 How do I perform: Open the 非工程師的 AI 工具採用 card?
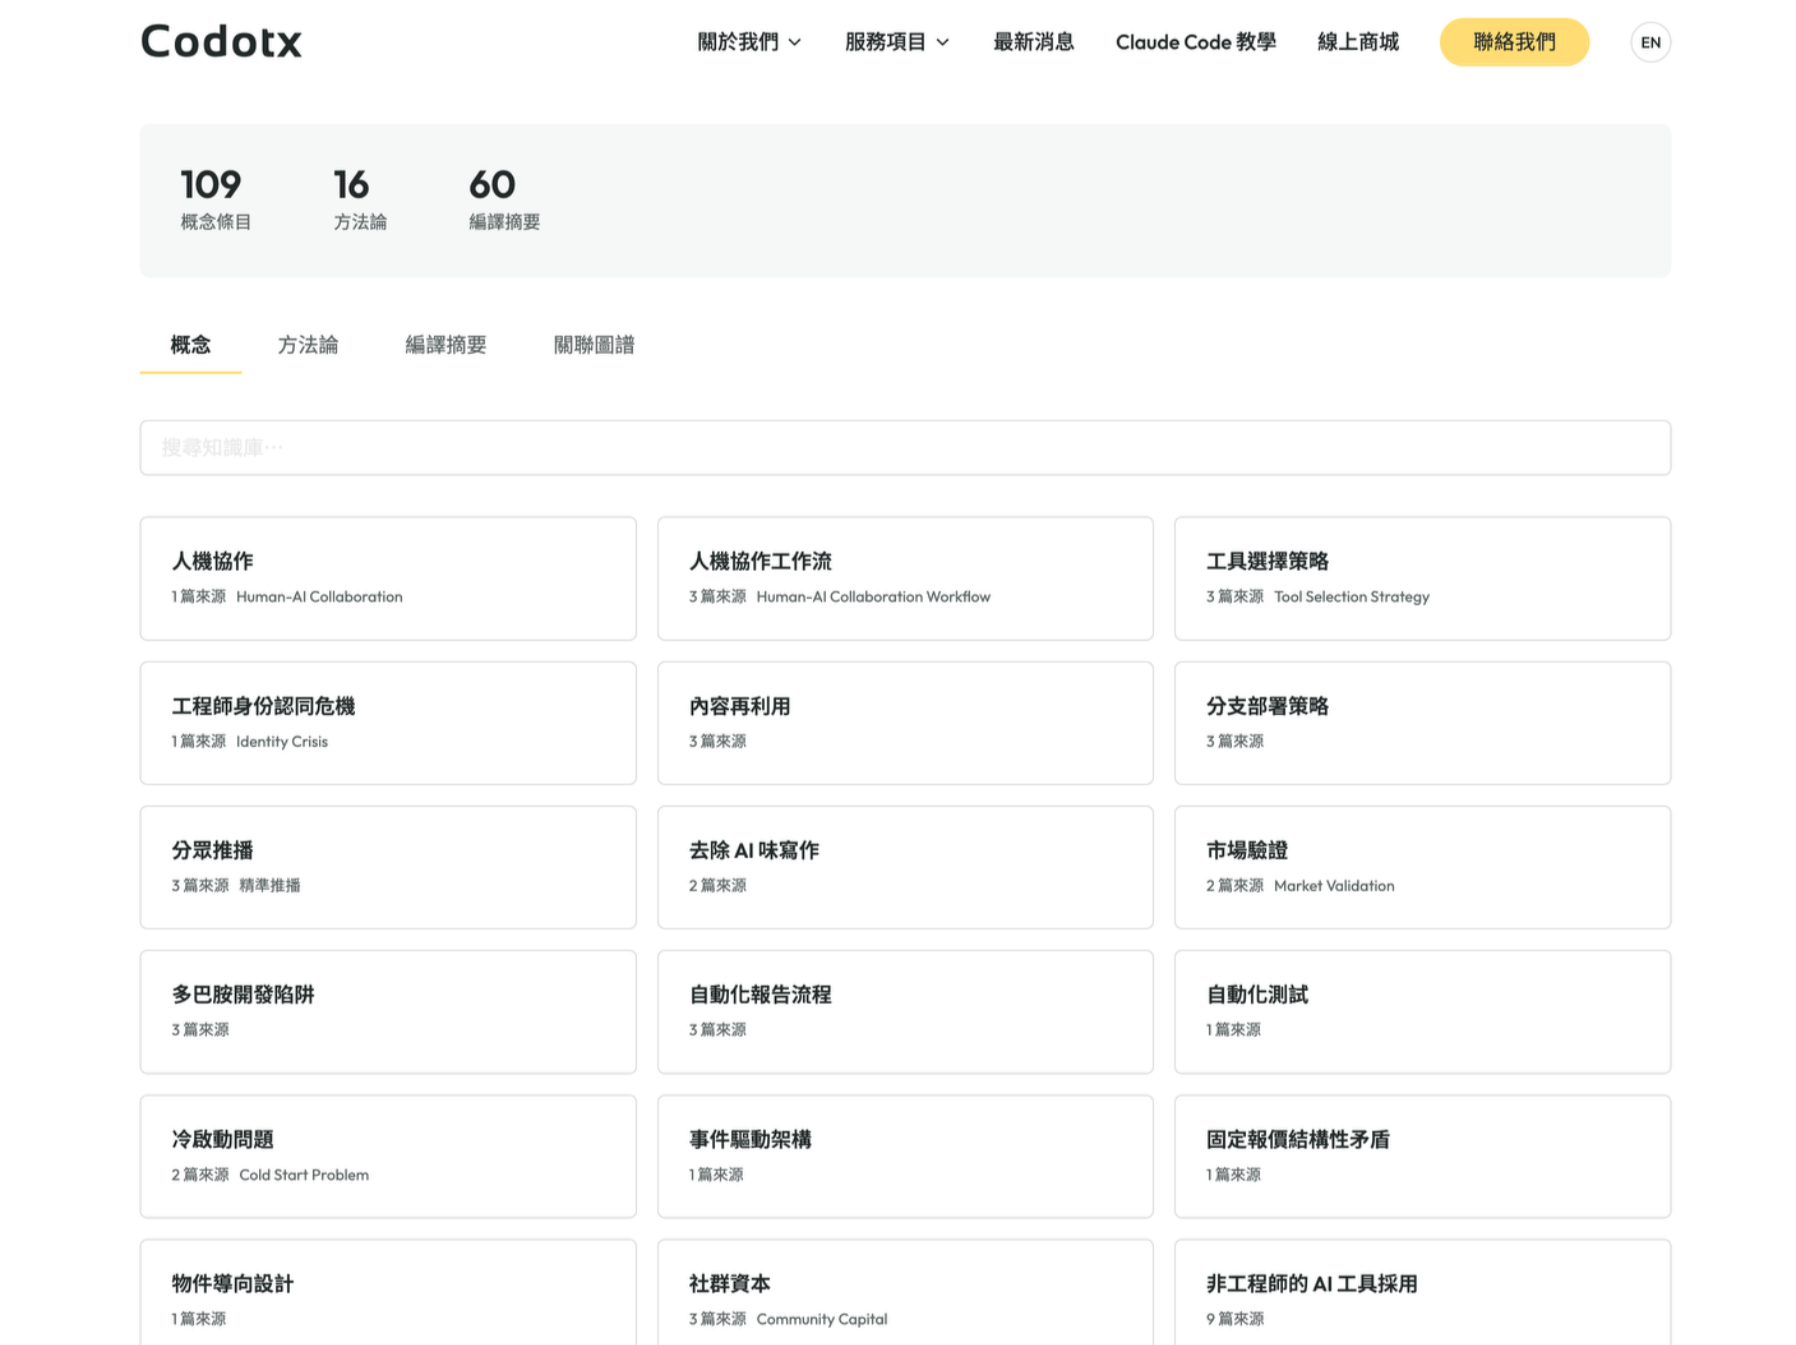[x=1422, y=1292]
